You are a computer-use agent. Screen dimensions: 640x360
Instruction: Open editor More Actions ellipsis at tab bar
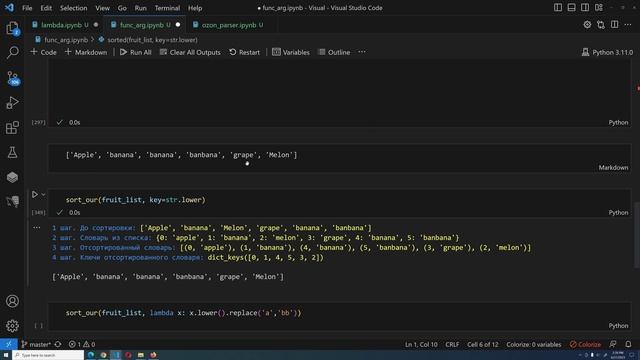pyautogui.click(x=628, y=25)
